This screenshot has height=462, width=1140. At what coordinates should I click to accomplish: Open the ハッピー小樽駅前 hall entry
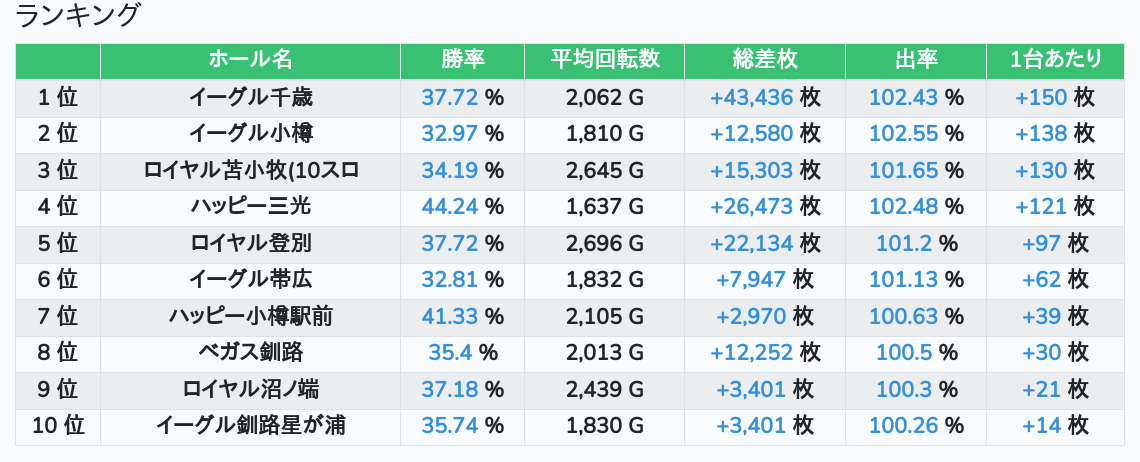click(250, 316)
